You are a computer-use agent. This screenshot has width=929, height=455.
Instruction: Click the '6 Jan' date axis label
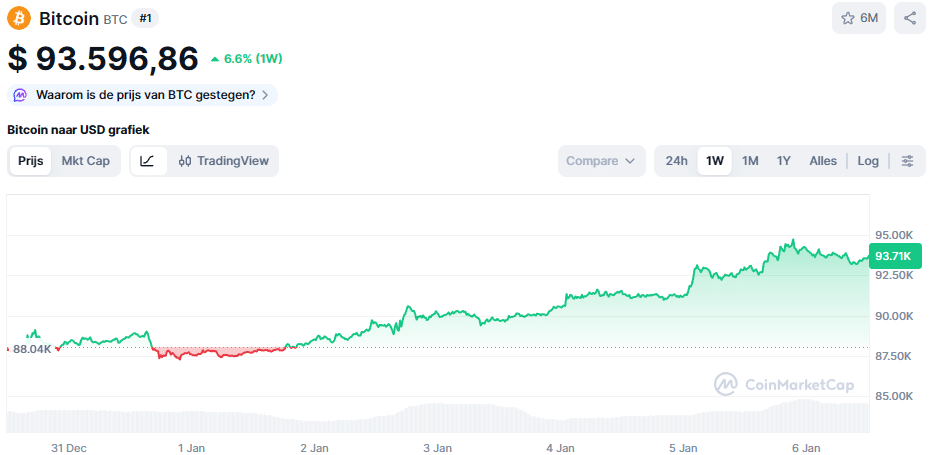coord(806,448)
